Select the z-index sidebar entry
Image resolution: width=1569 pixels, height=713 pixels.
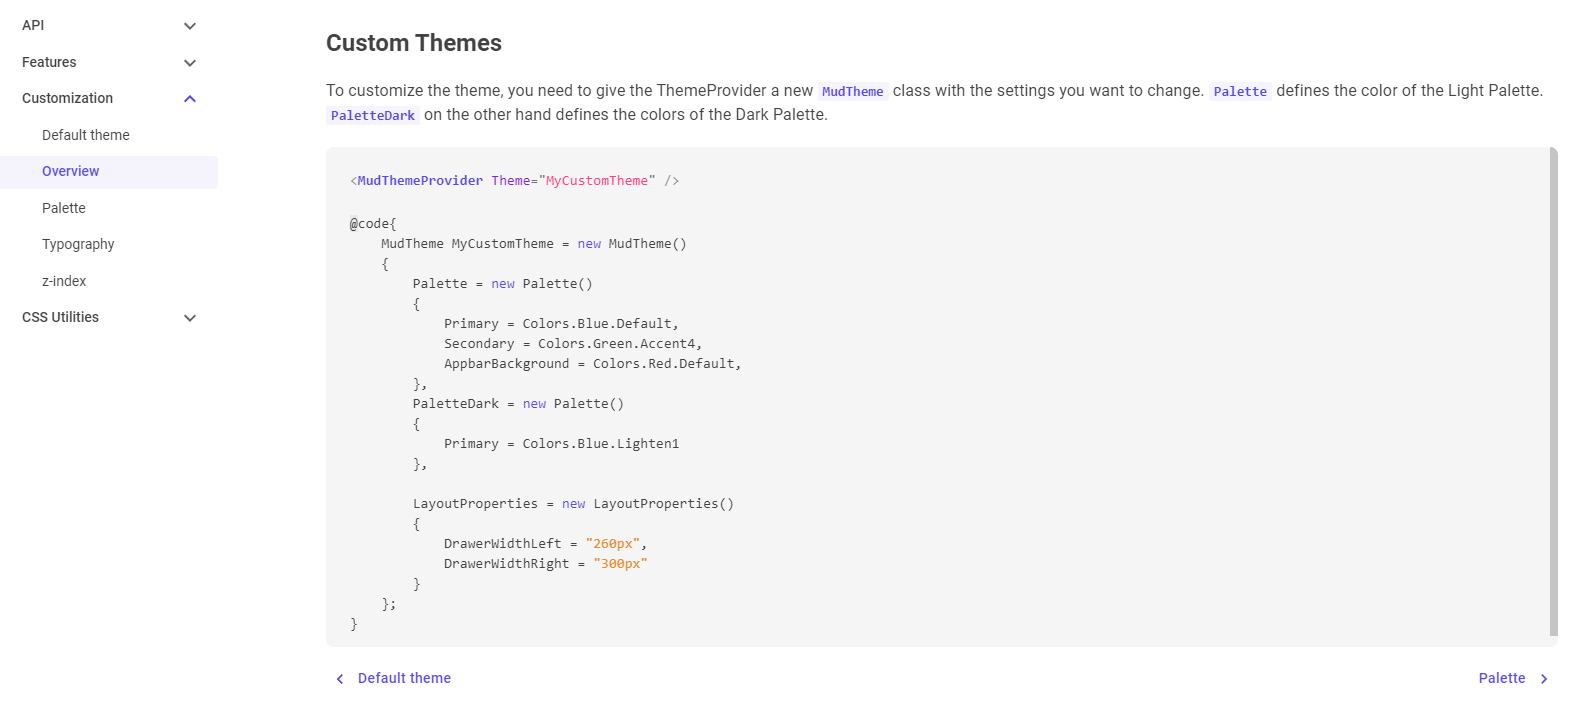[64, 281]
